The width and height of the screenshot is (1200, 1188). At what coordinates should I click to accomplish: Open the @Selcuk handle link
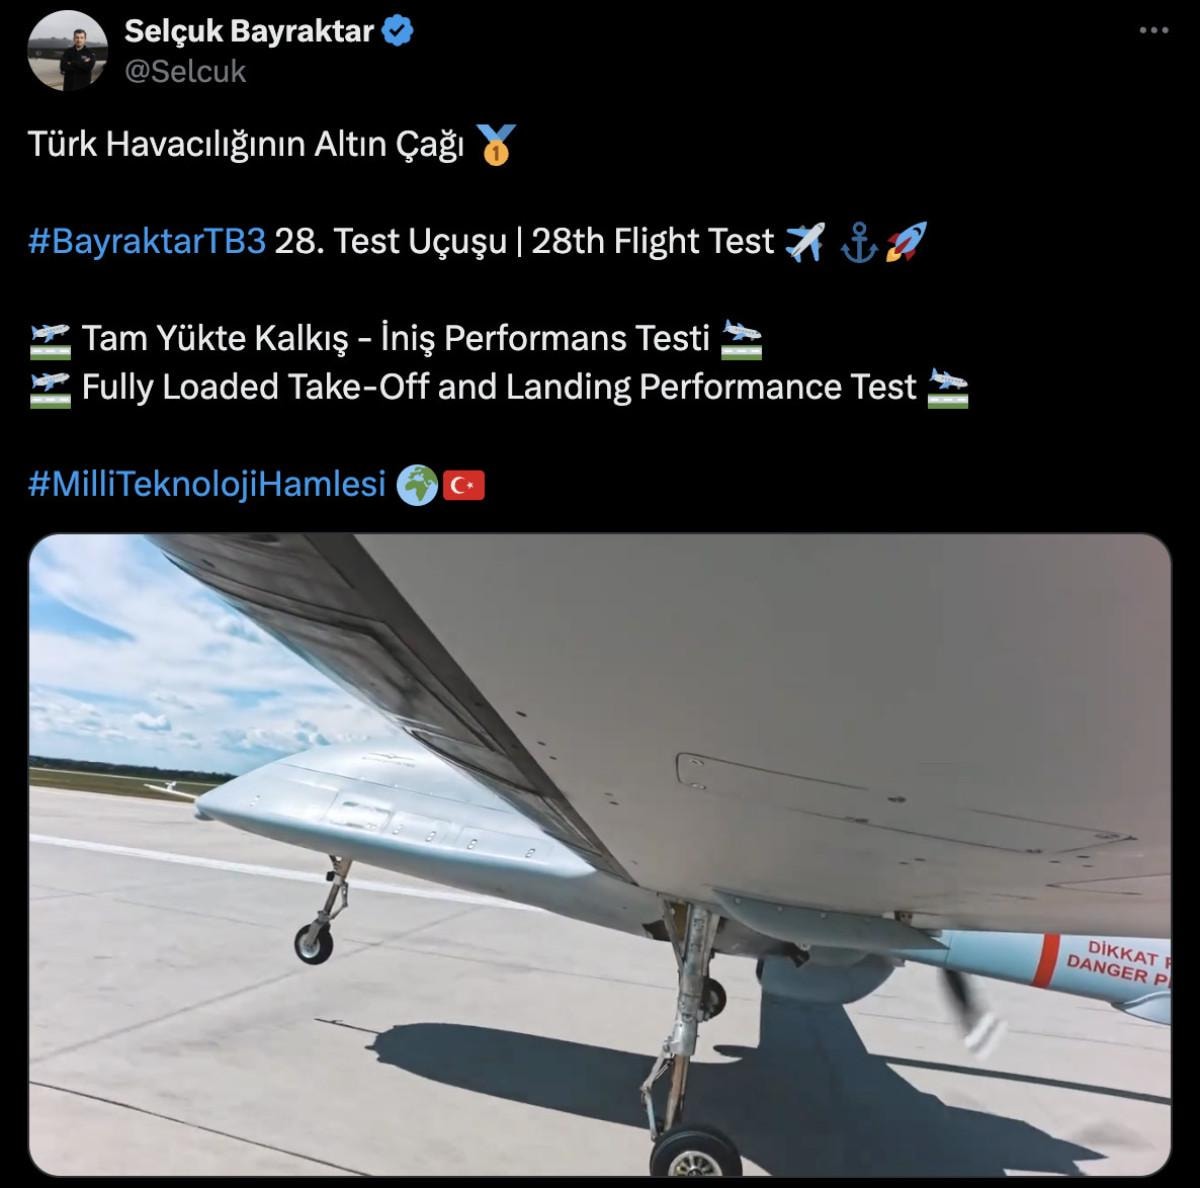point(185,72)
